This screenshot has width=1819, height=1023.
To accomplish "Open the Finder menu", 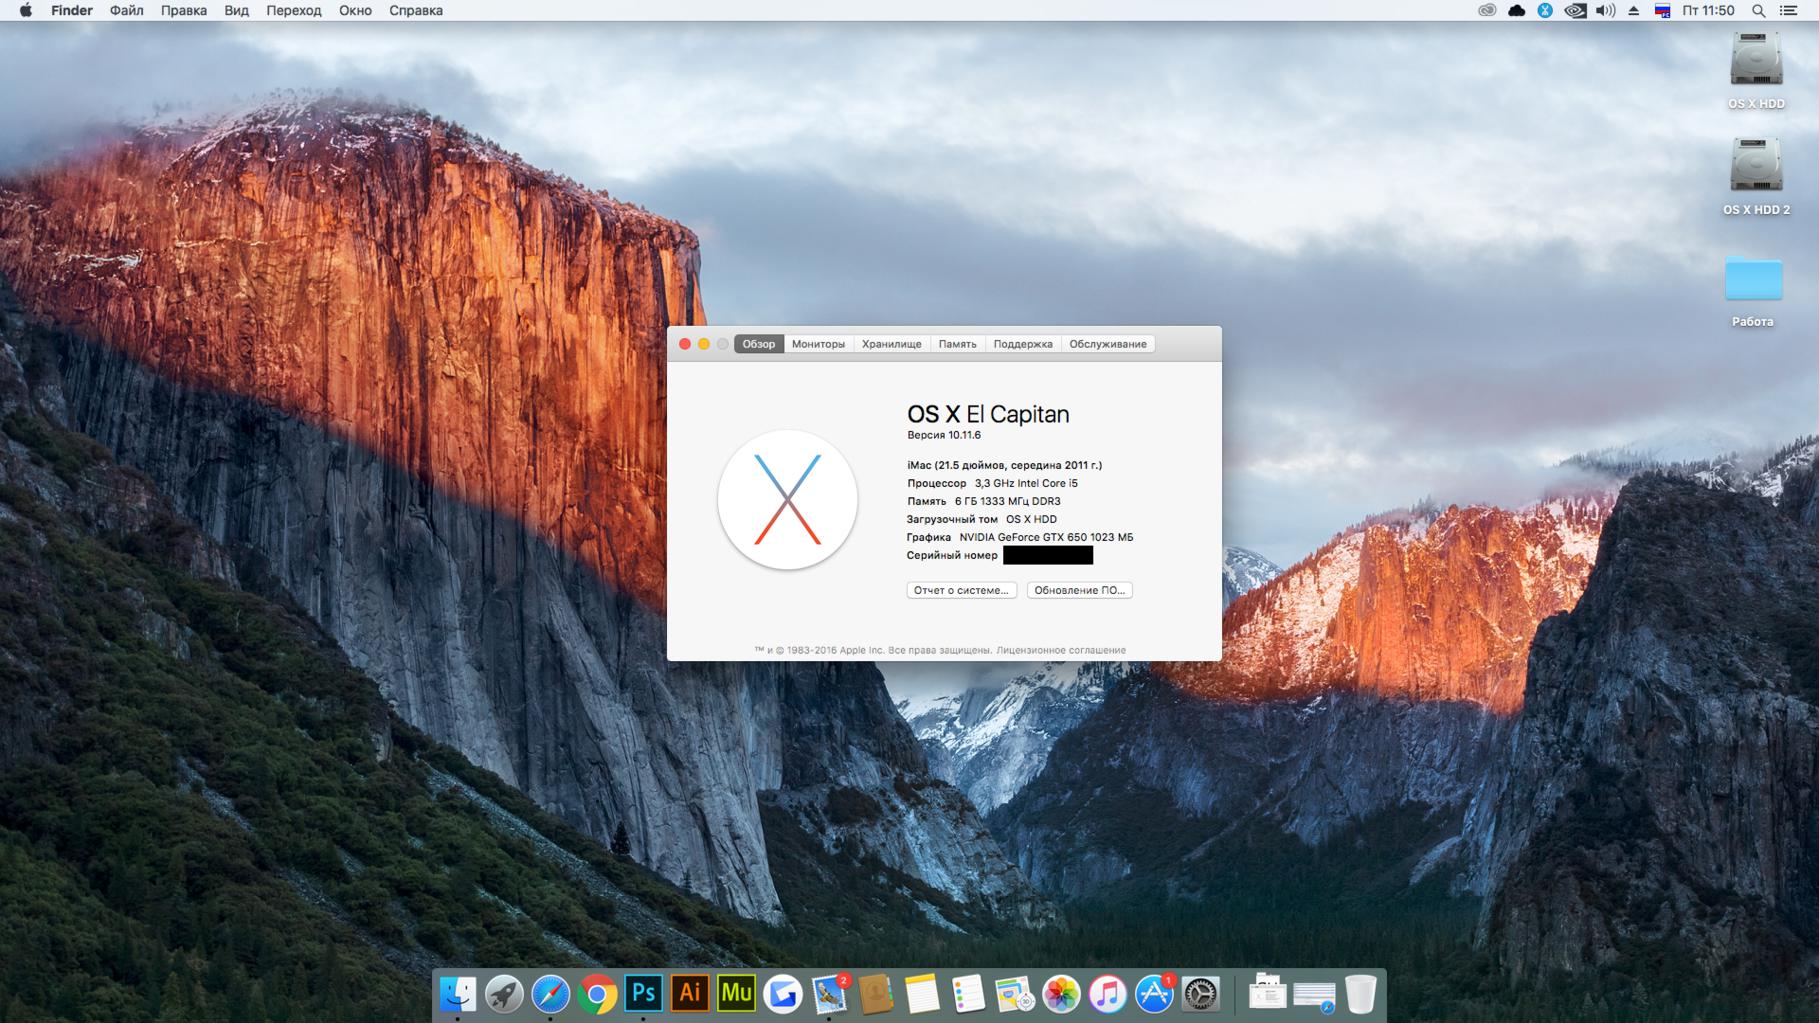I will (72, 10).
